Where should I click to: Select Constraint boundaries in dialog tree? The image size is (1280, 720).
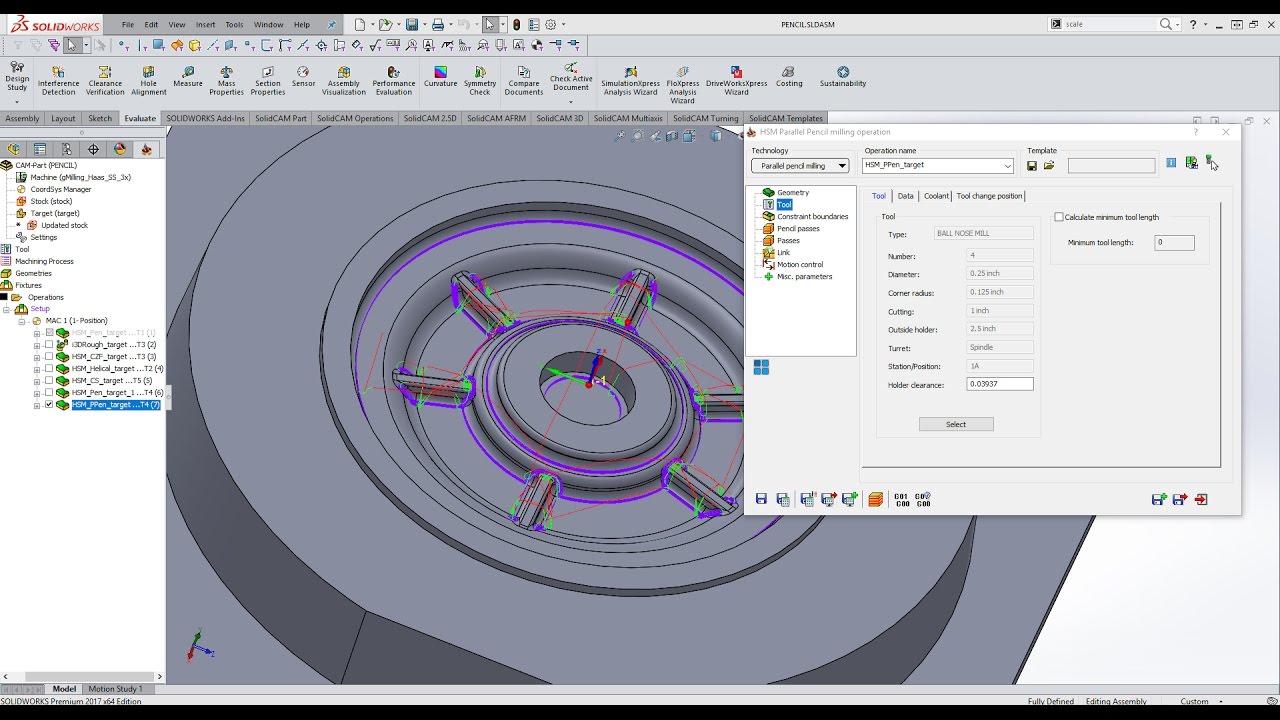click(812, 216)
